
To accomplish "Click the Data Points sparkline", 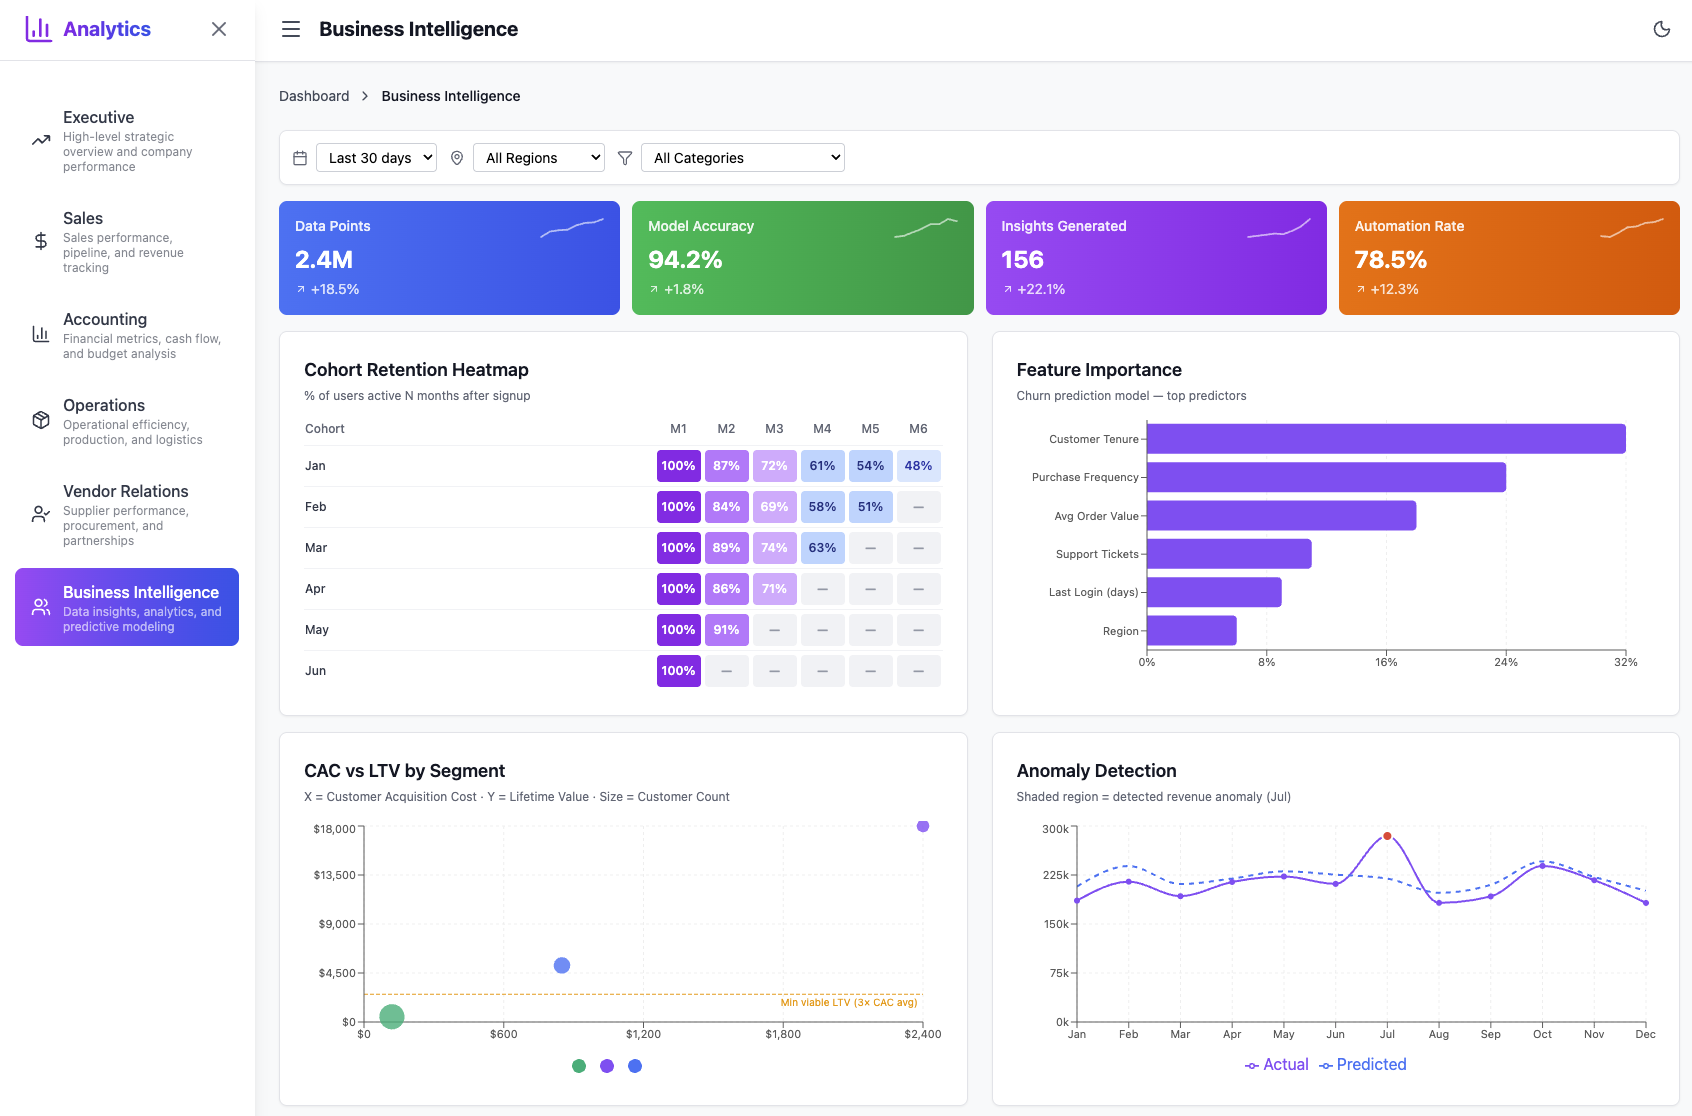I will (572, 228).
